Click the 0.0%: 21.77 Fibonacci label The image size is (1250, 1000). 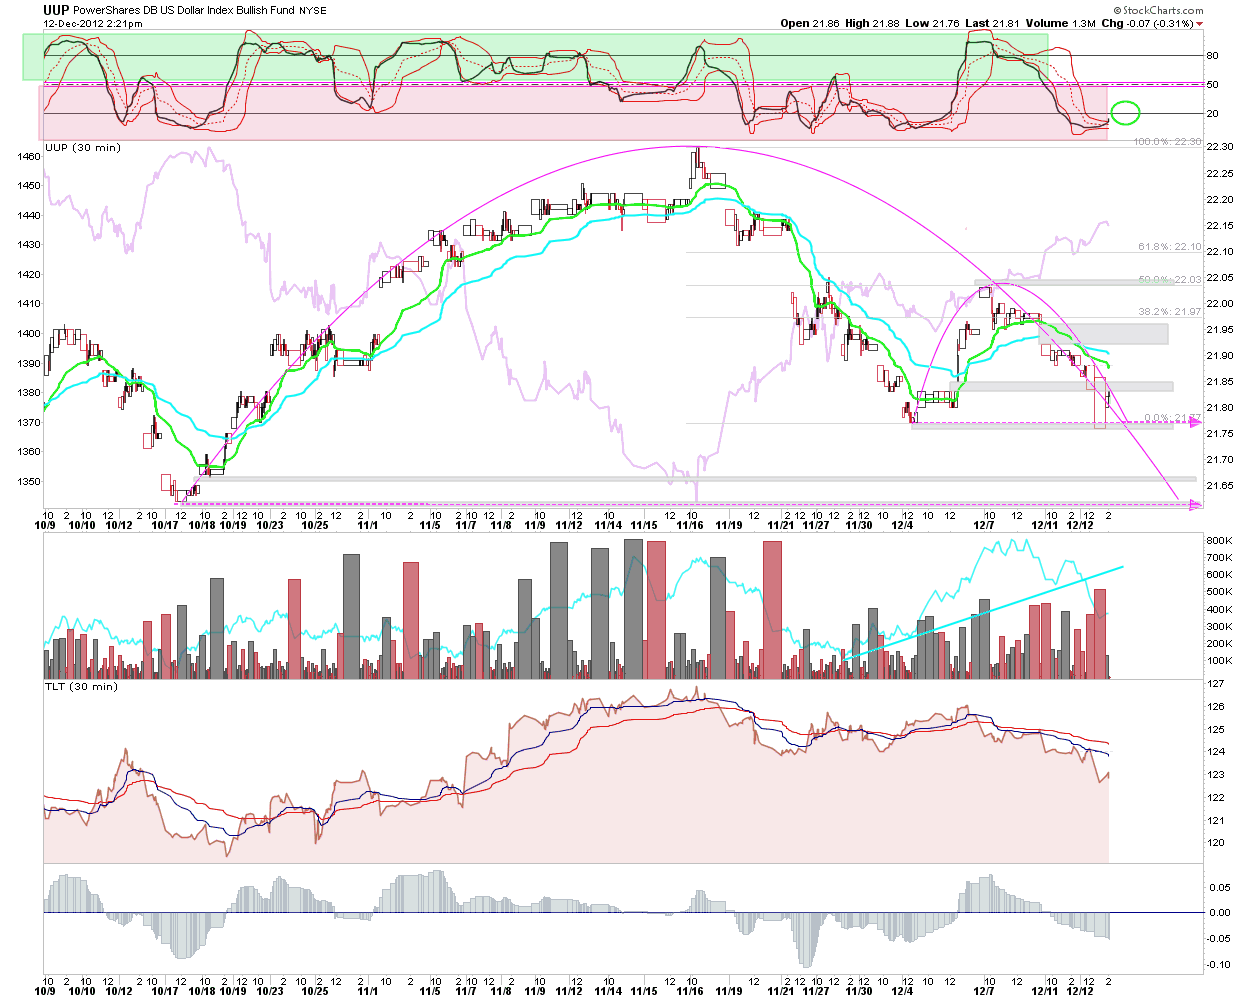coord(1173,418)
